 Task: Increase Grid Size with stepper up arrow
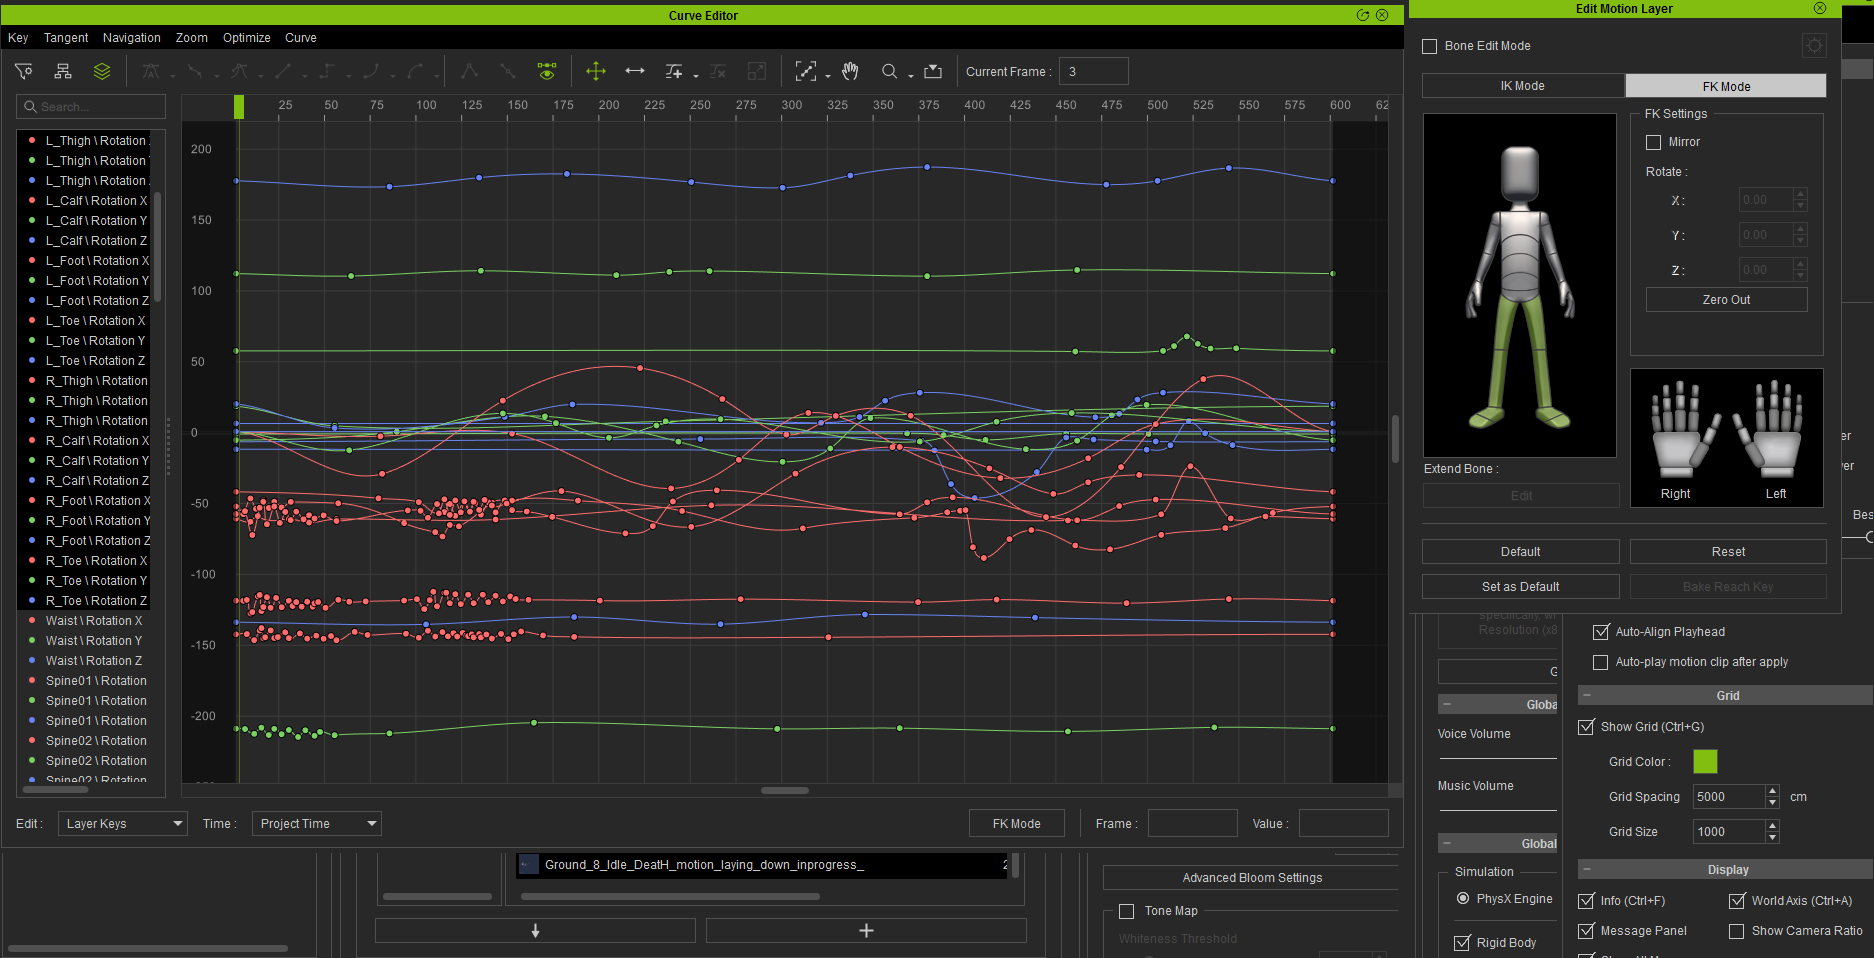[1773, 826]
